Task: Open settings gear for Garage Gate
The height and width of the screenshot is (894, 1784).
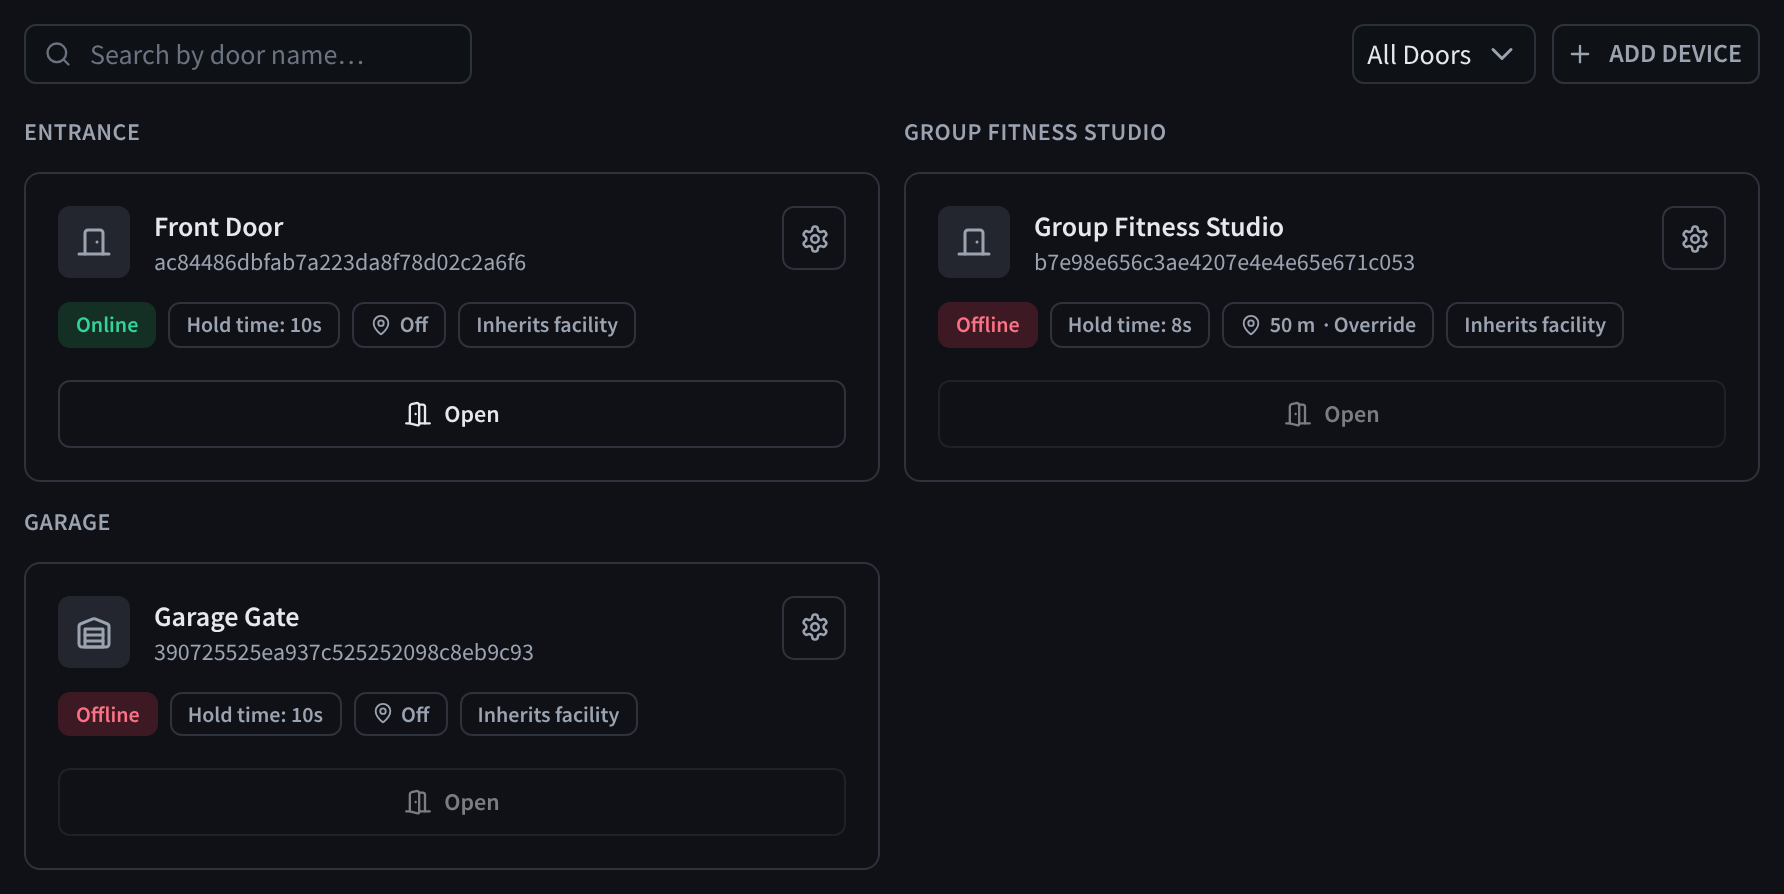Action: tap(814, 628)
